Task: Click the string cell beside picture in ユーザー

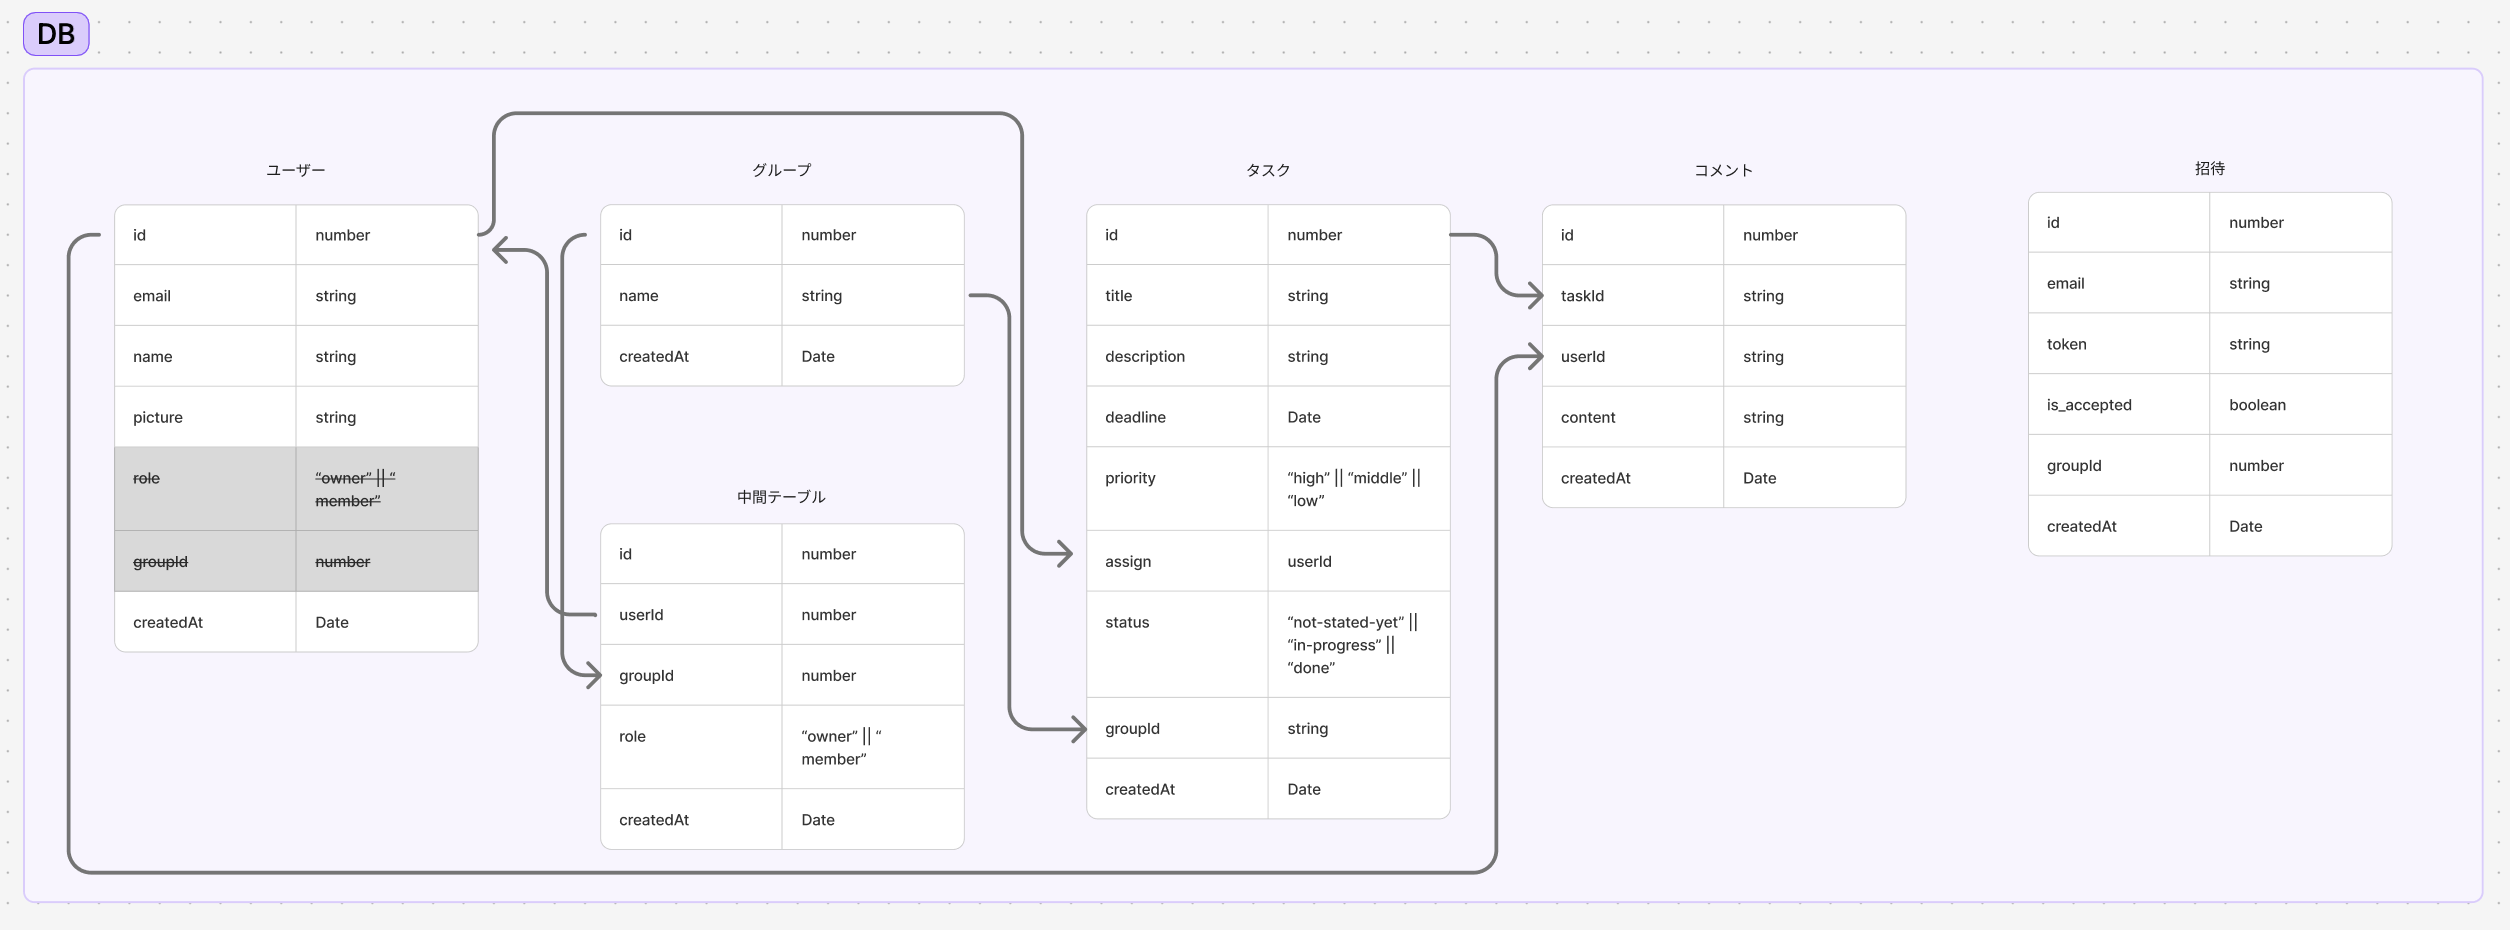Action: [387, 417]
